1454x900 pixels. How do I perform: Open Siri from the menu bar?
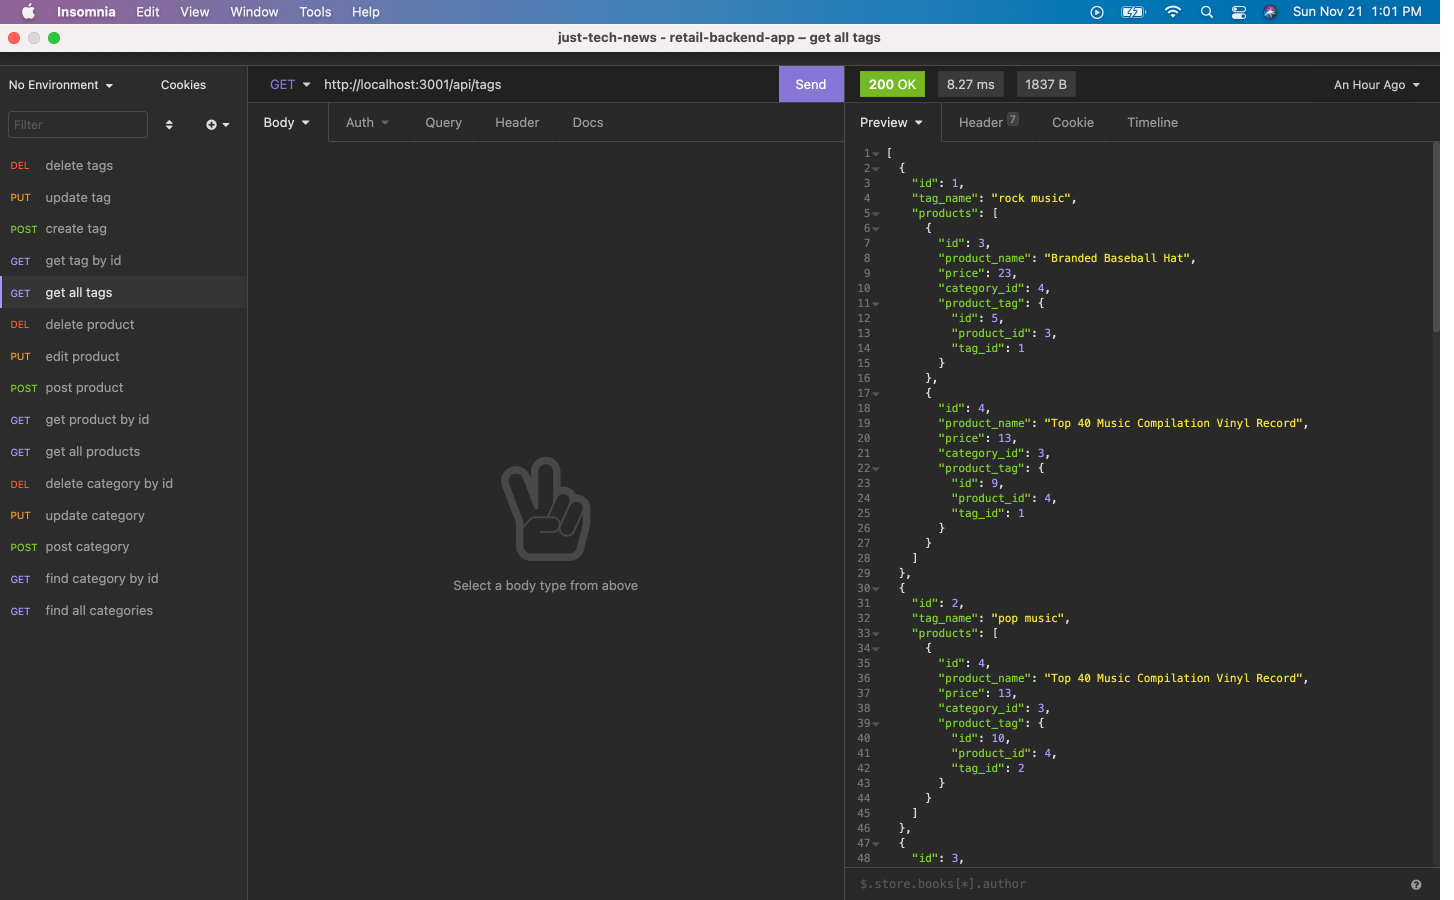(x=1270, y=12)
